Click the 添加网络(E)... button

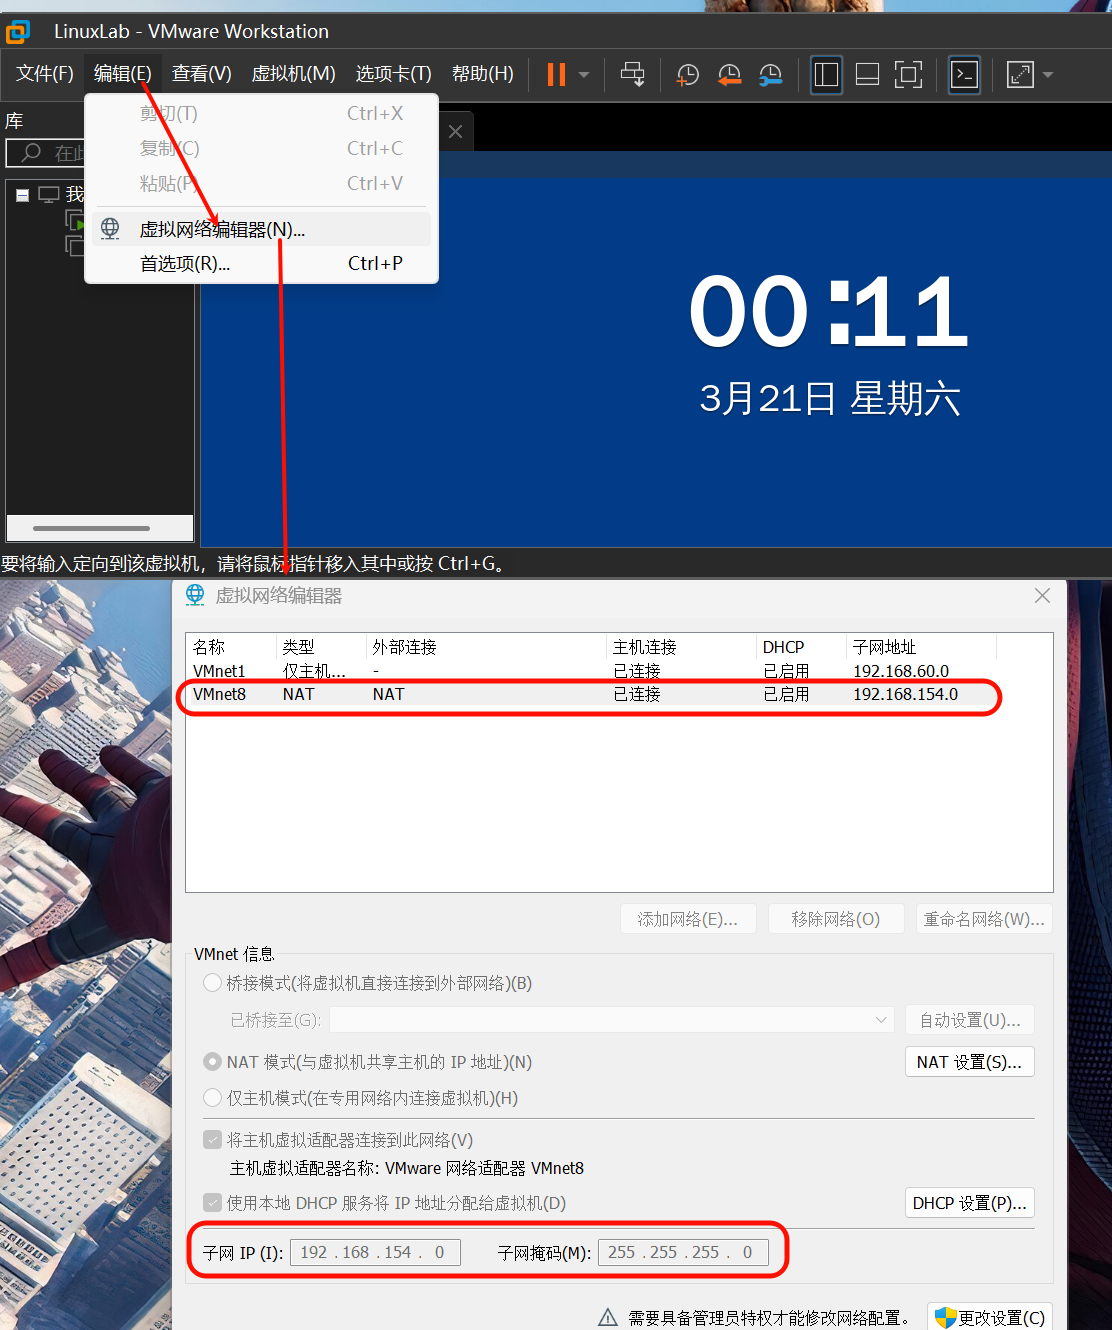tap(688, 919)
